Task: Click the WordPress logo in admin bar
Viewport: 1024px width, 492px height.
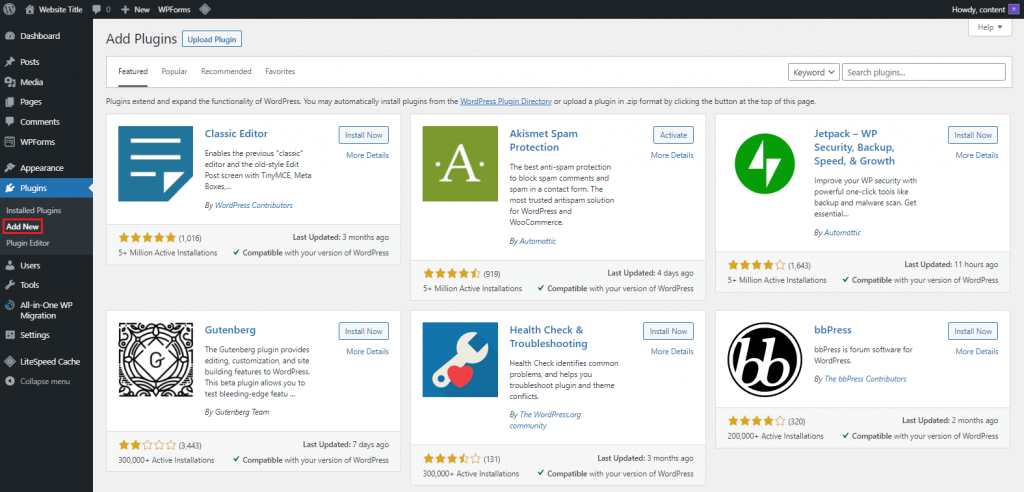Action: (11, 9)
